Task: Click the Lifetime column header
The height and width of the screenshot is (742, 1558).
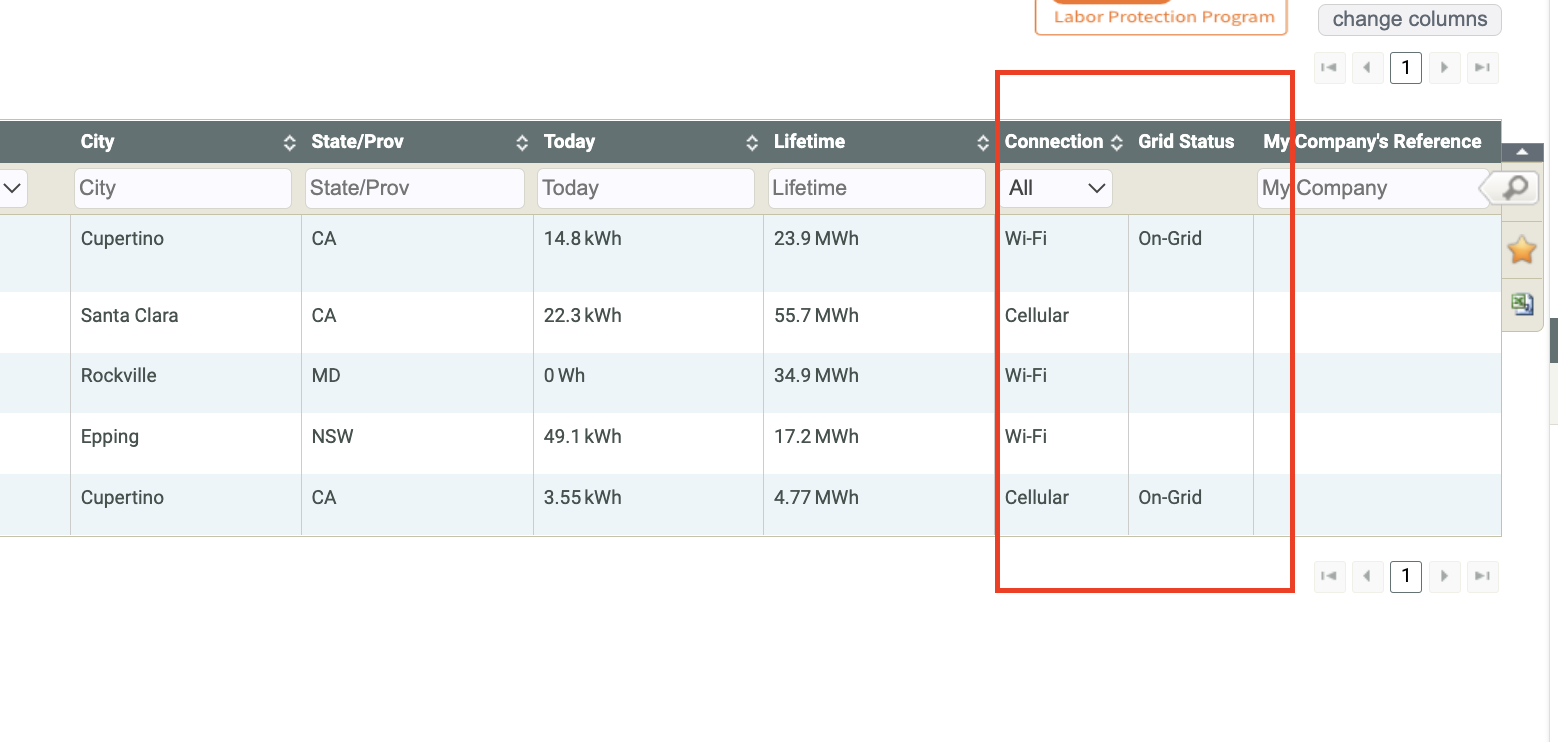Action: [809, 142]
